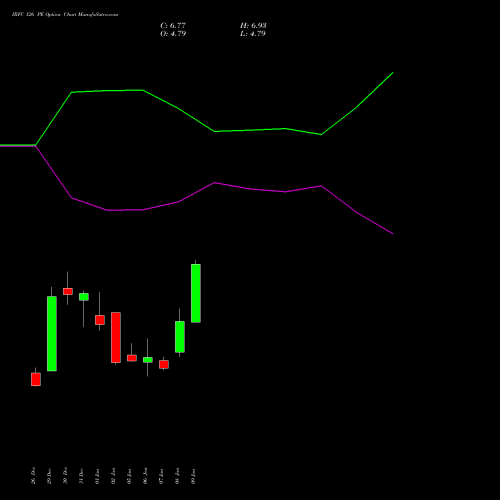Viewport: 500px width, 500px height.
Task: Select the tall green candlestick for 29 Dec
Action: pos(52,333)
